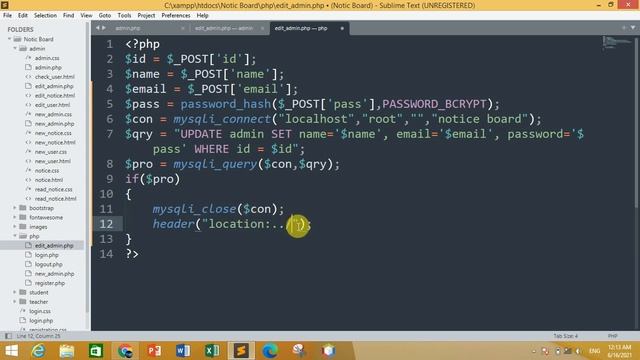This screenshot has height=360, width=640.
Task: Open the 3D box app in taskbar
Action: coord(328,351)
